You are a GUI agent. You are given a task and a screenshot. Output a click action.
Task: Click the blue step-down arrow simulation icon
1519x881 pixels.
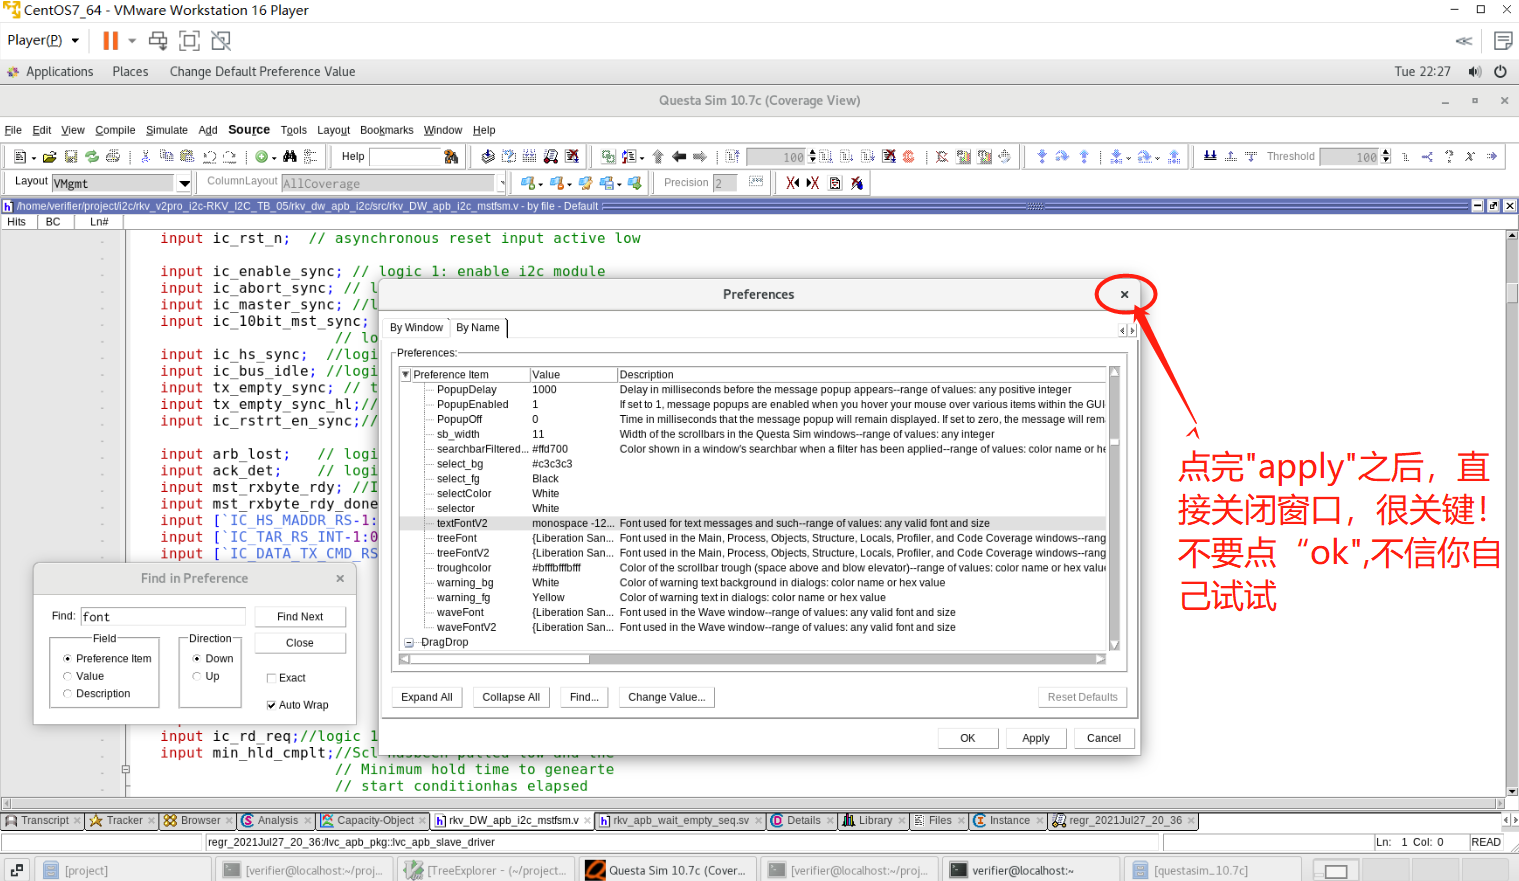pos(1042,157)
